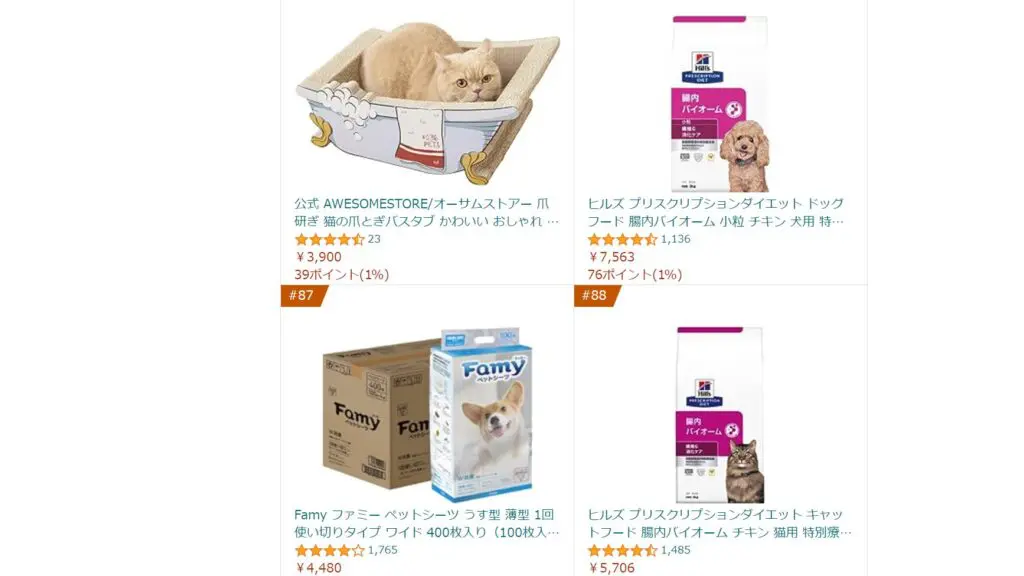
Task: Click star rating of Famy pet sheets
Action: [329, 550]
